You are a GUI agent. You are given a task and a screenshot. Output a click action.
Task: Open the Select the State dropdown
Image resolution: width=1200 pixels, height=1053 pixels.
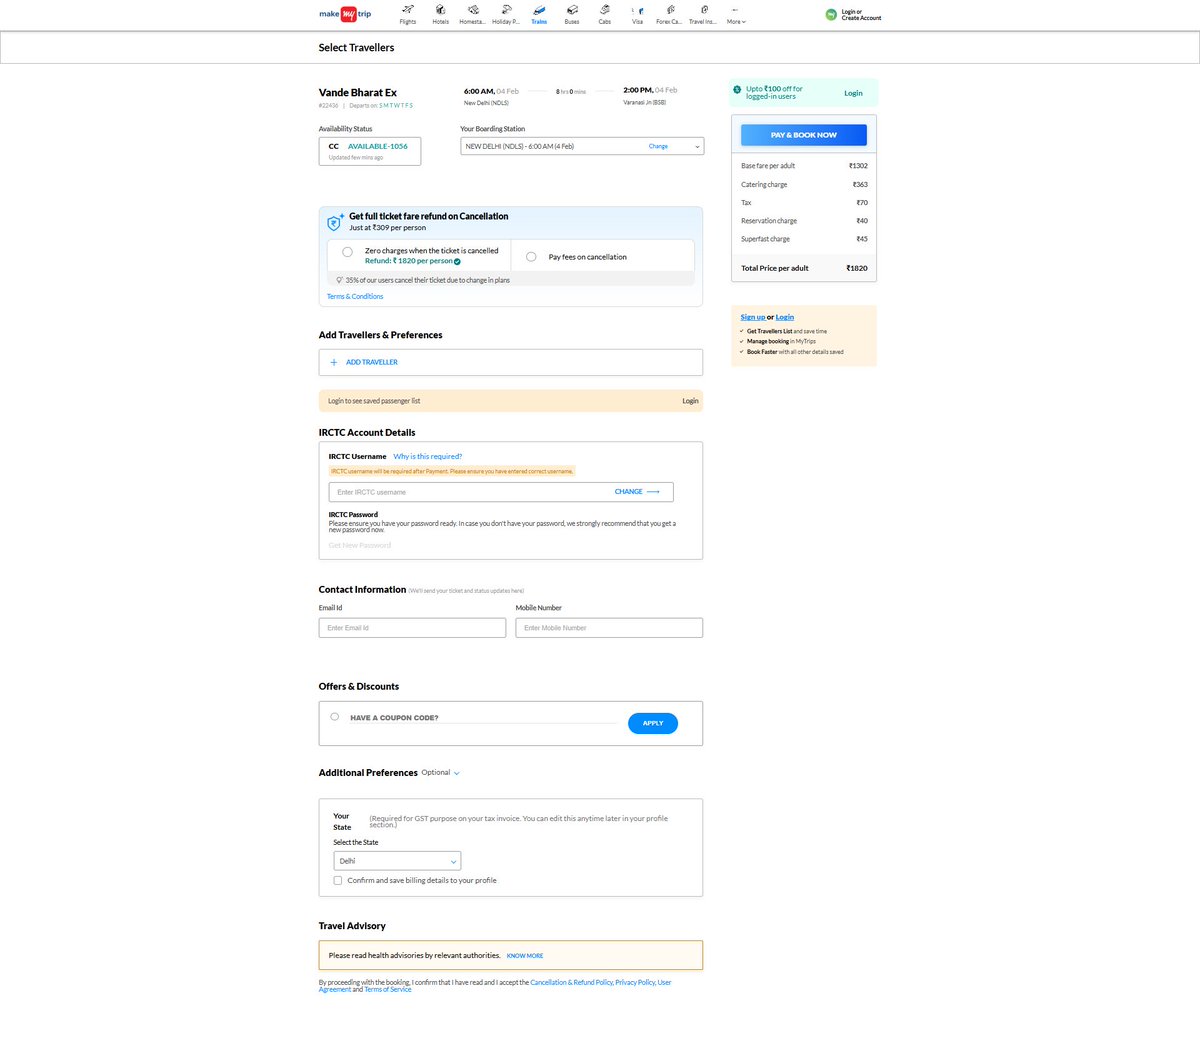pos(397,861)
